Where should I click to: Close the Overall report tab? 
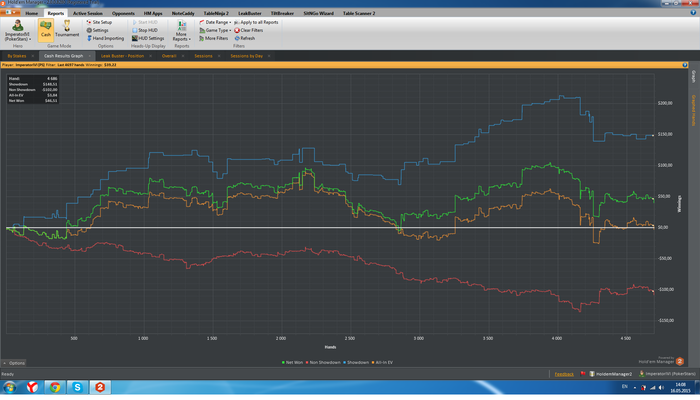(183, 56)
